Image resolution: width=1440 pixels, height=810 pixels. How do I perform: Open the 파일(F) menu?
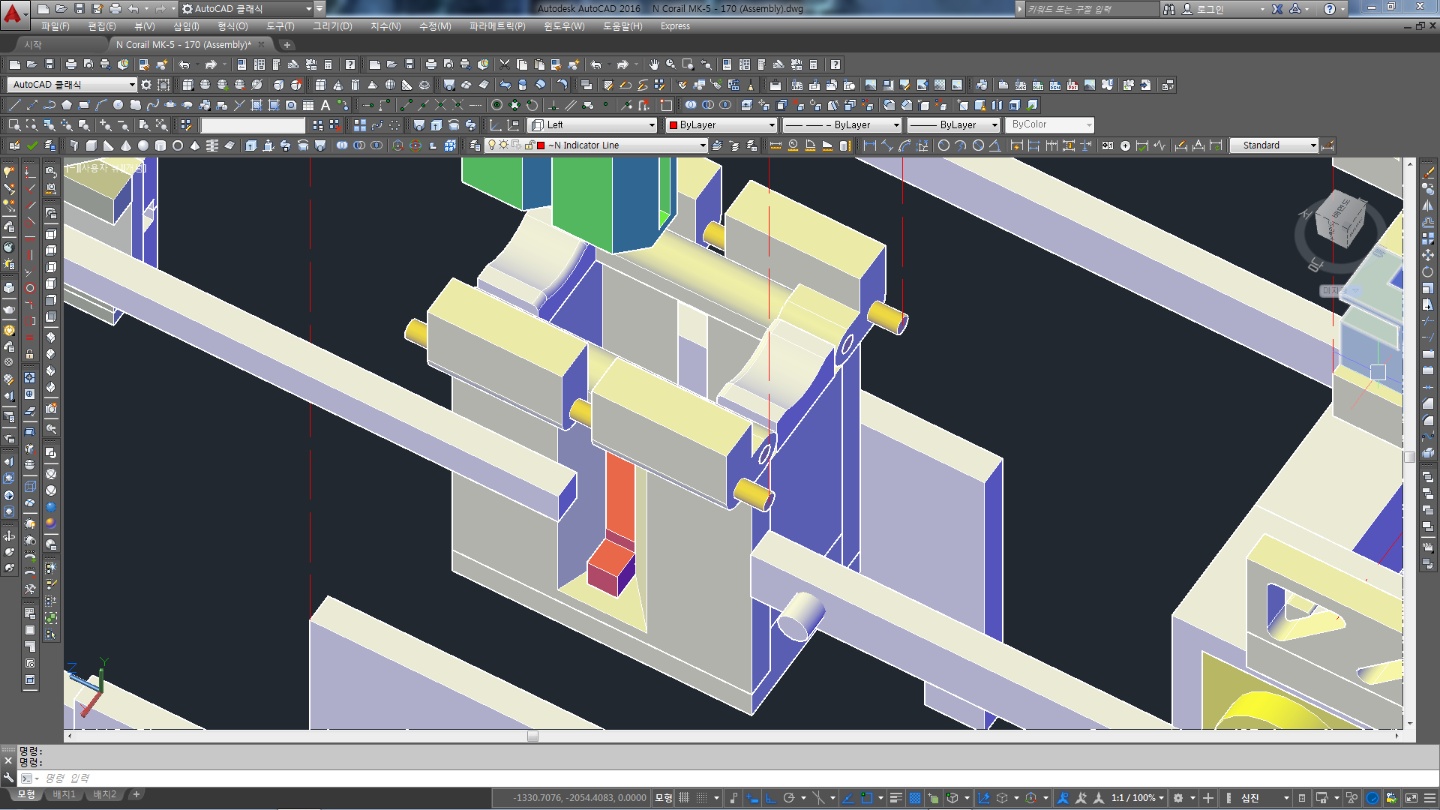pyautogui.click(x=55, y=26)
